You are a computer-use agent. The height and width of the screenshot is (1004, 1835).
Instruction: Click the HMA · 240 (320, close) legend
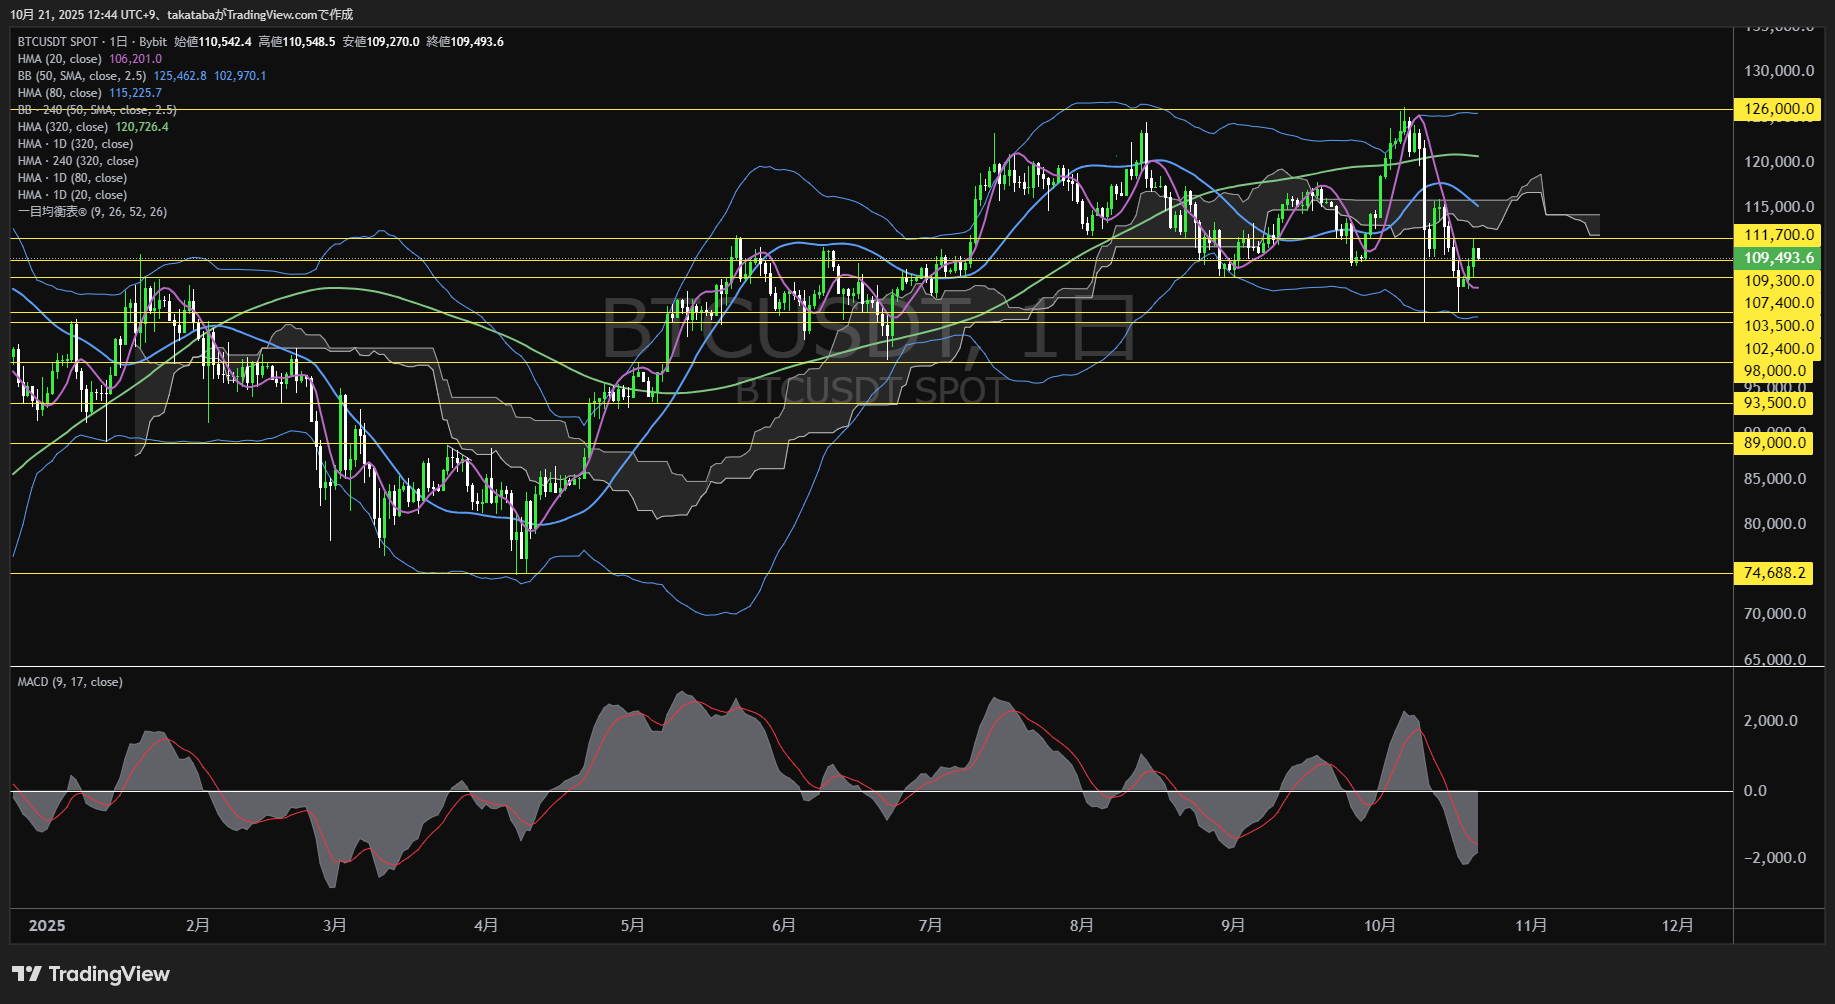(77, 161)
